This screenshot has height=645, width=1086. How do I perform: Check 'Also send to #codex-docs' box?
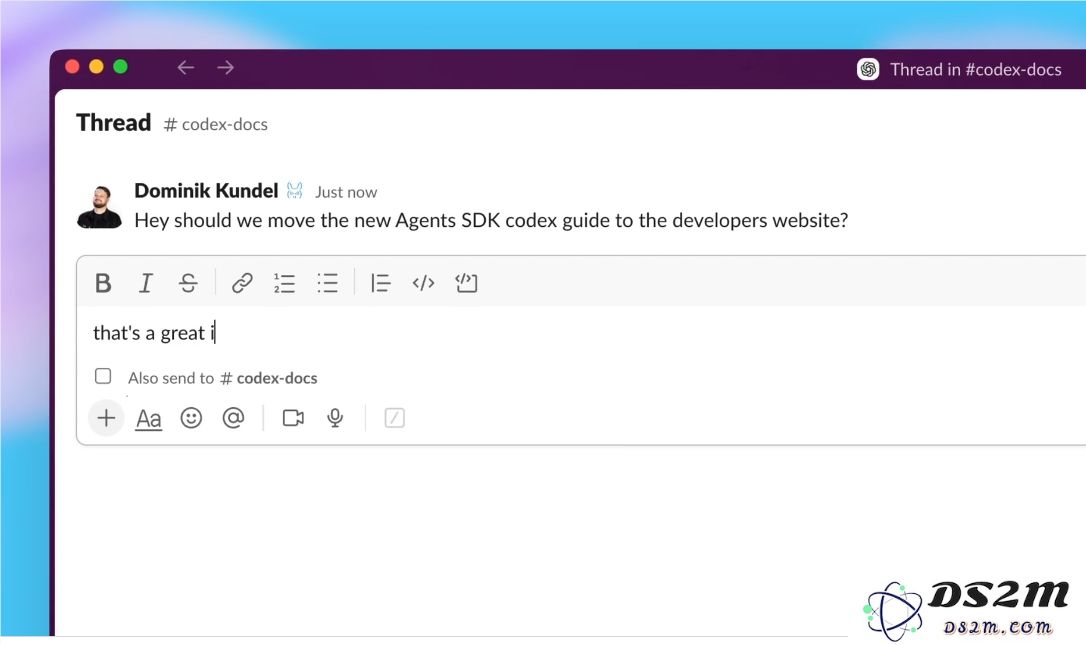tap(103, 377)
